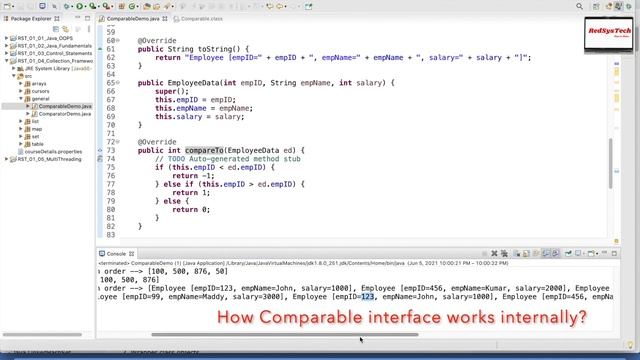Screen dimensions: 640x360
Task: Click the console horizontal scrollbar
Action: pos(285,335)
